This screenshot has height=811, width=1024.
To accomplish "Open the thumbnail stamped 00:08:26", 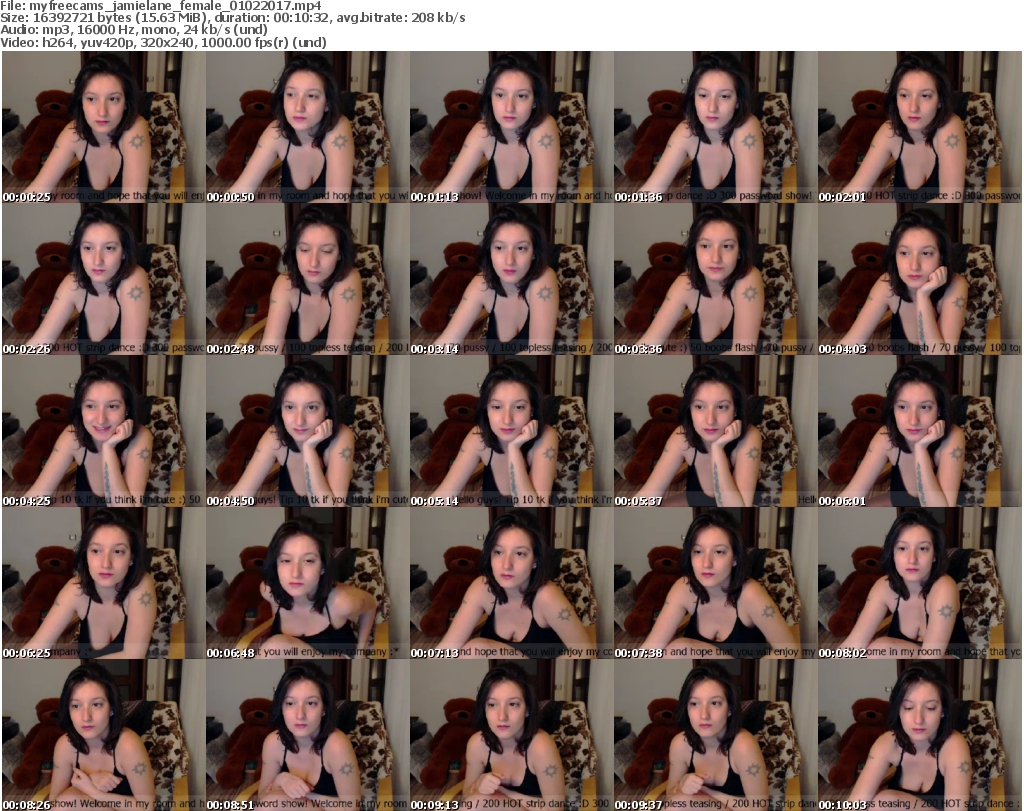I will pyautogui.click(x=104, y=736).
